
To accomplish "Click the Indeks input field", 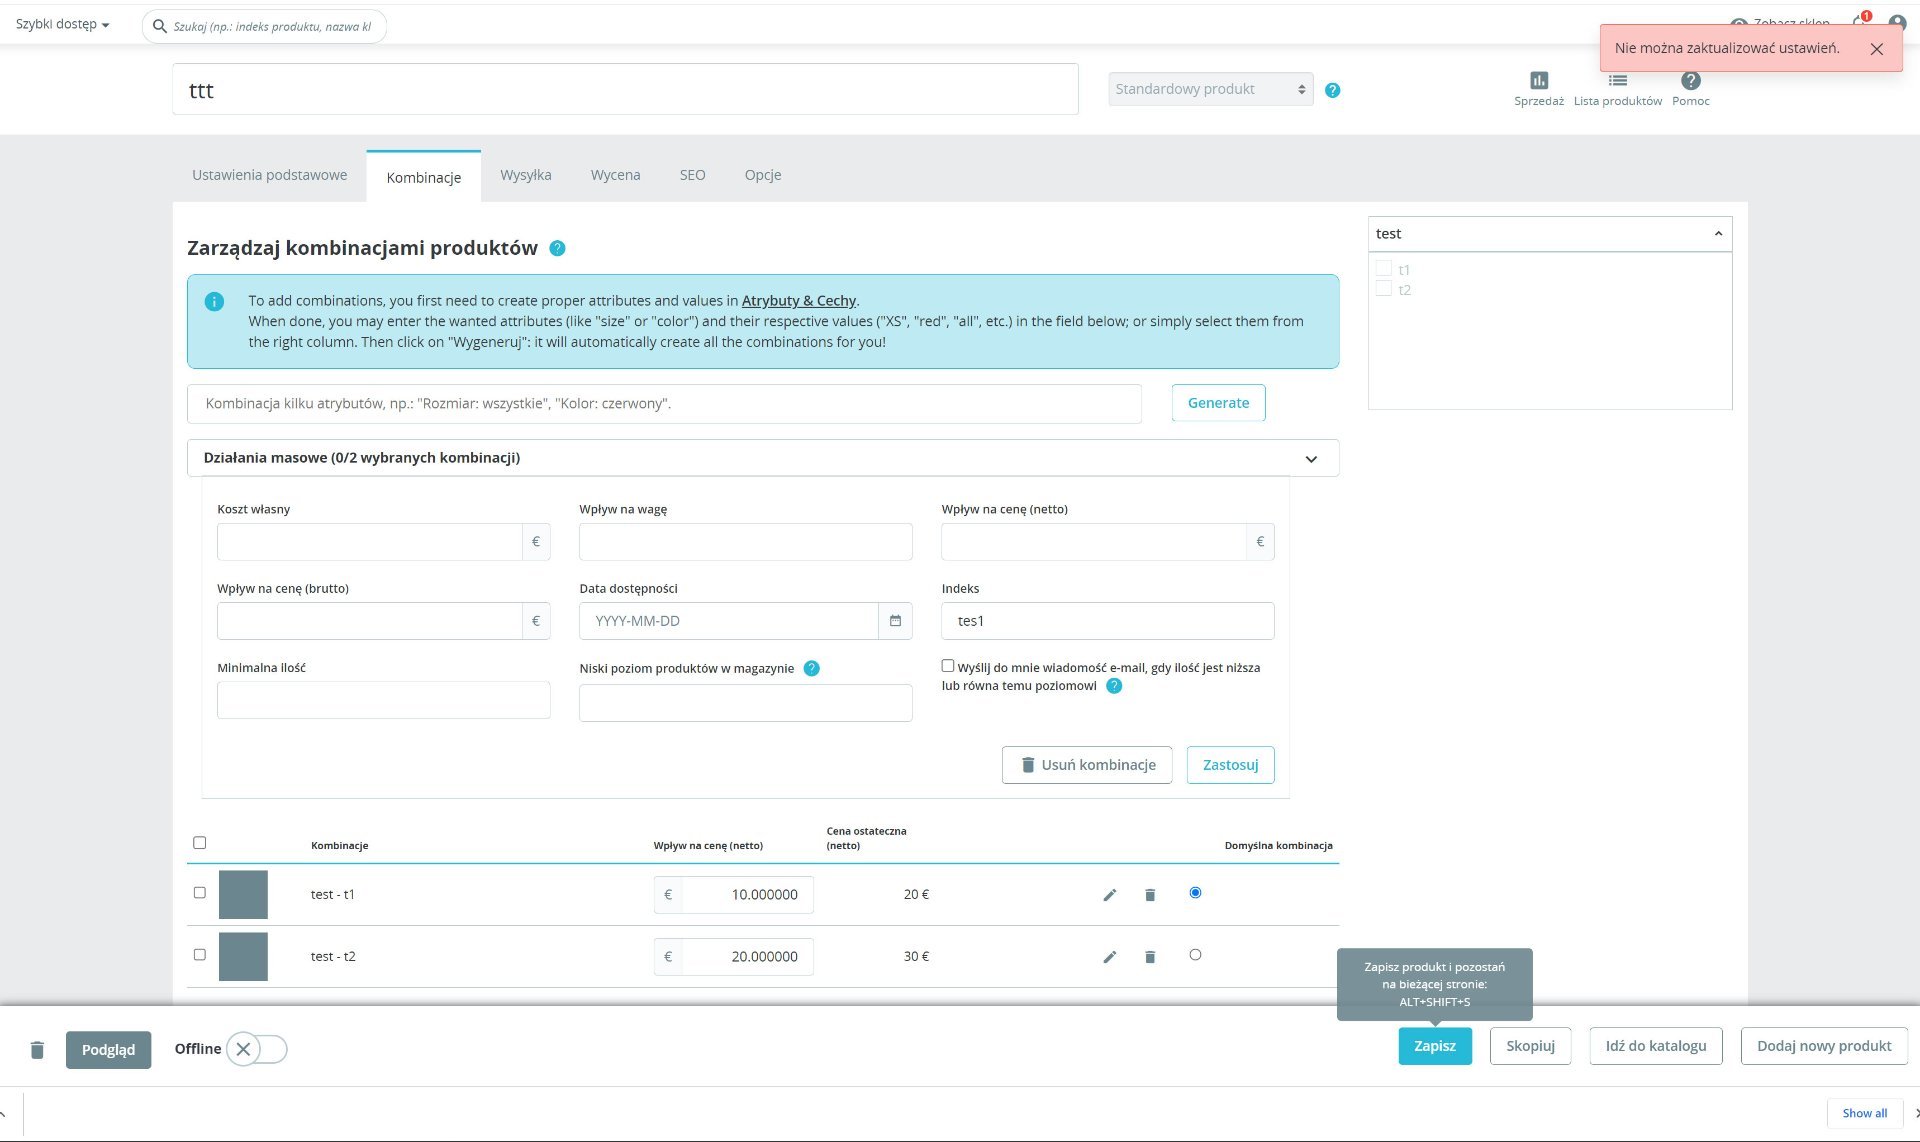I will click(1107, 621).
